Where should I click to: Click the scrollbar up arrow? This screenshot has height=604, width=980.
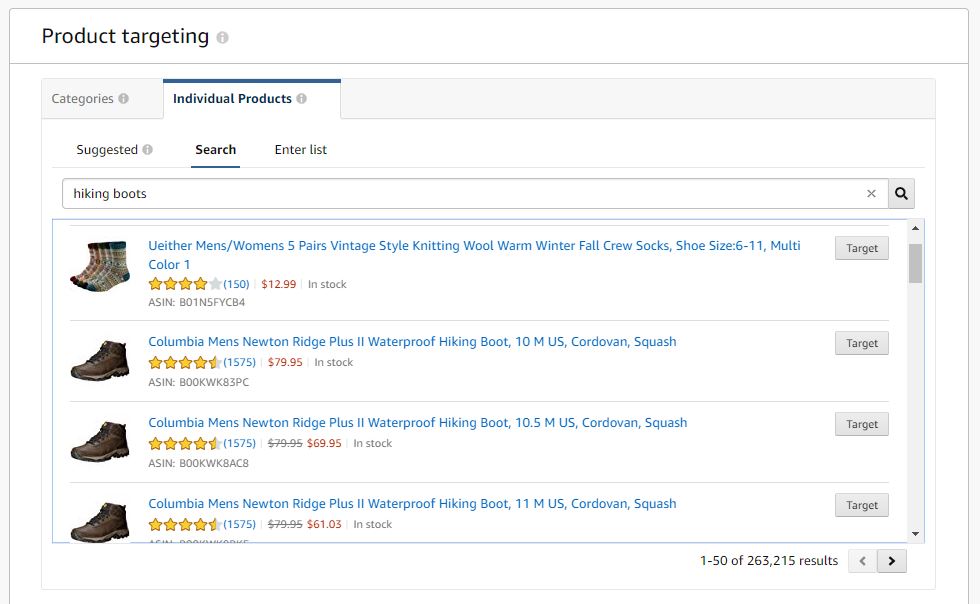point(915,228)
